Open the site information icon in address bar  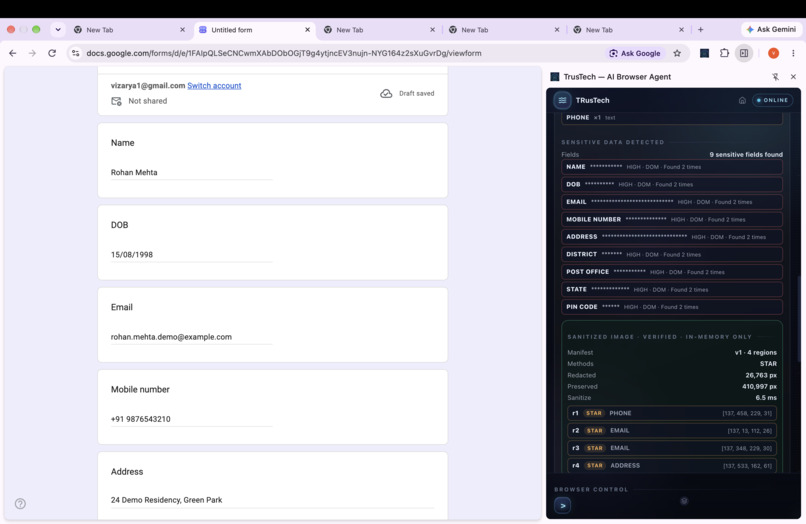[x=76, y=53]
